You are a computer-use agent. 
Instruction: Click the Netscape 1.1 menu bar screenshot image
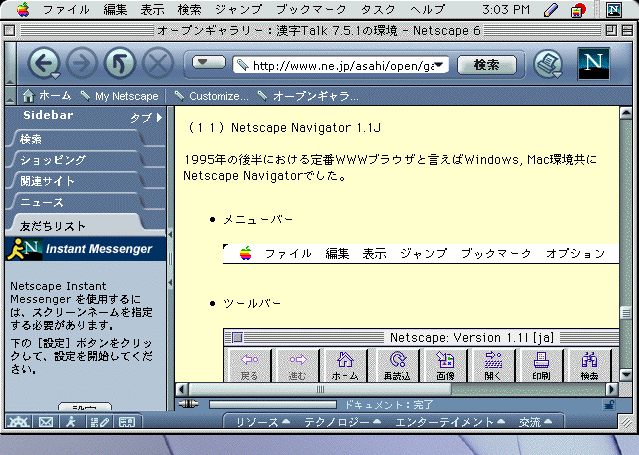click(421, 254)
